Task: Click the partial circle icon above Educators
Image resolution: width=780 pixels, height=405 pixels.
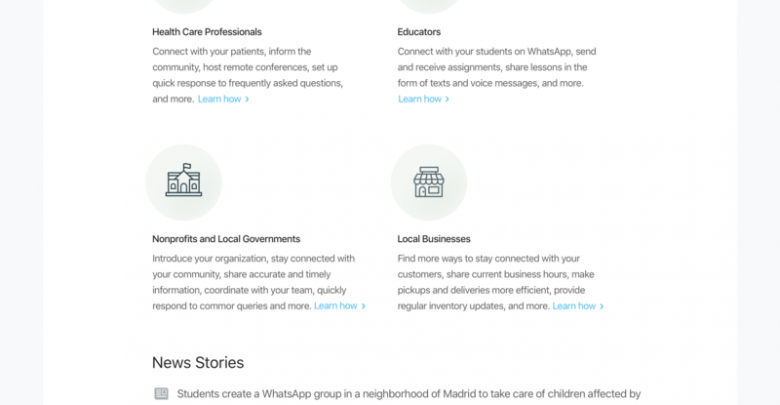Action: (429, 5)
